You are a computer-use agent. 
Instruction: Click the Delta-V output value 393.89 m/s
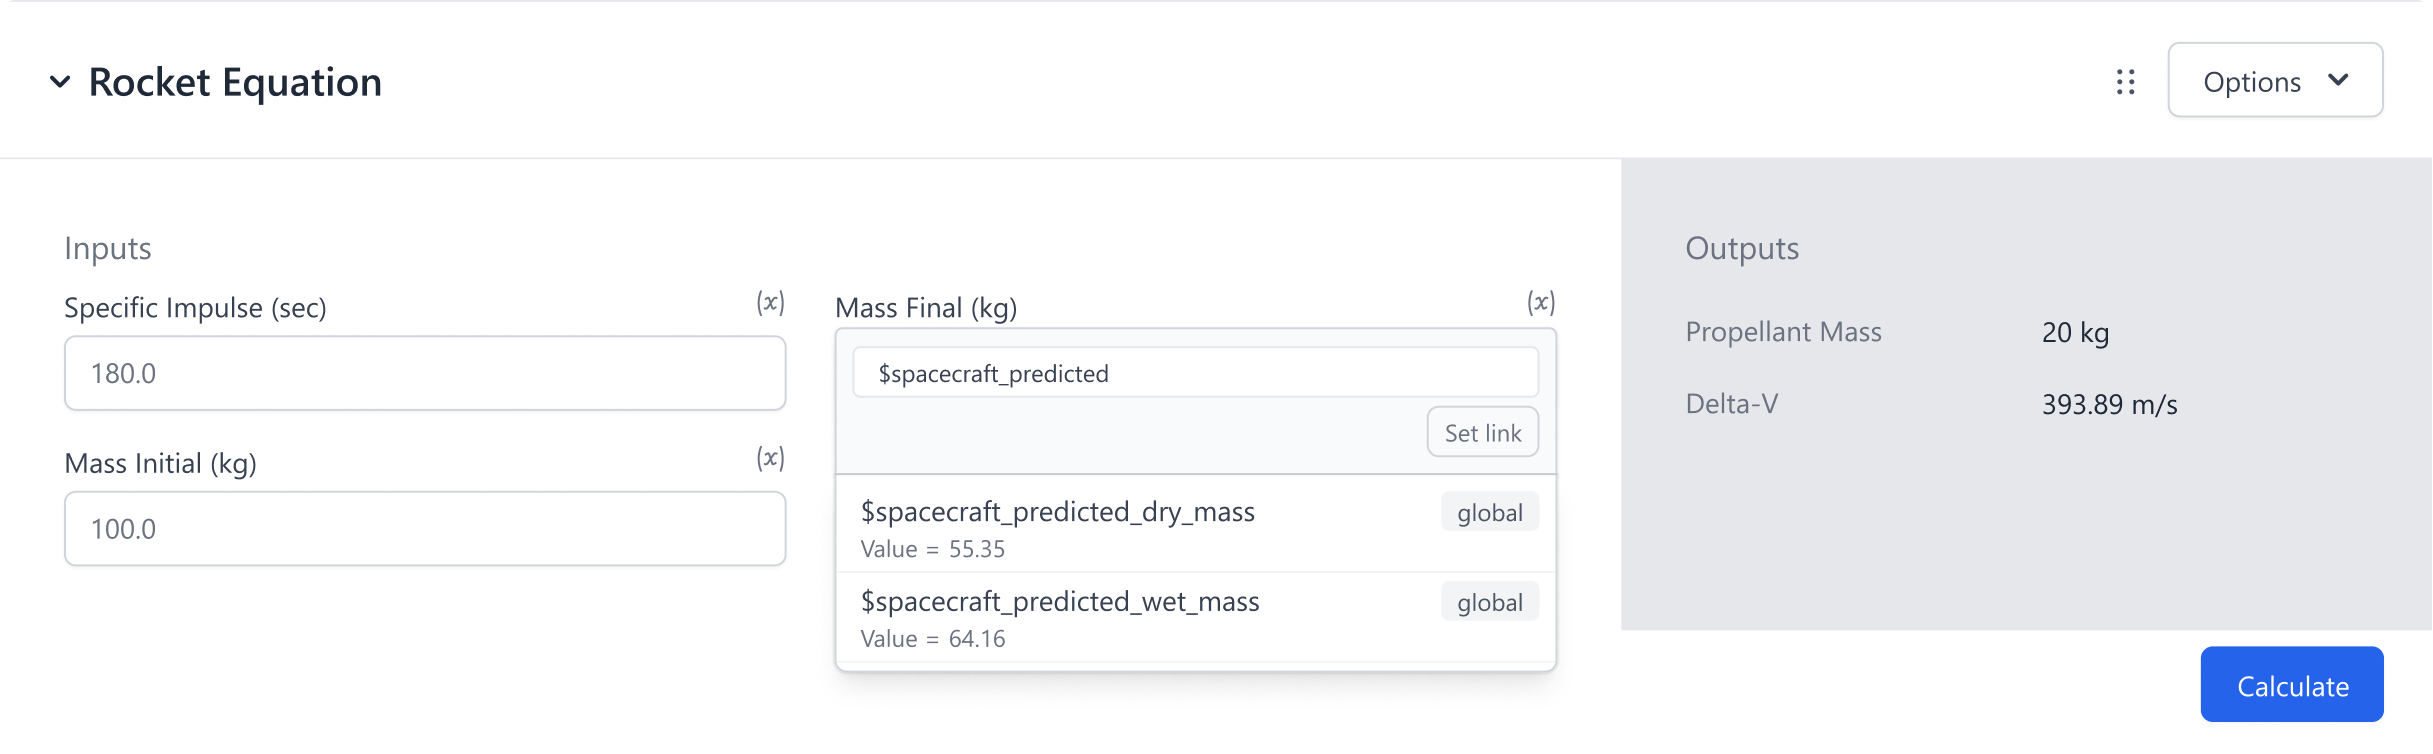coord(2109,405)
